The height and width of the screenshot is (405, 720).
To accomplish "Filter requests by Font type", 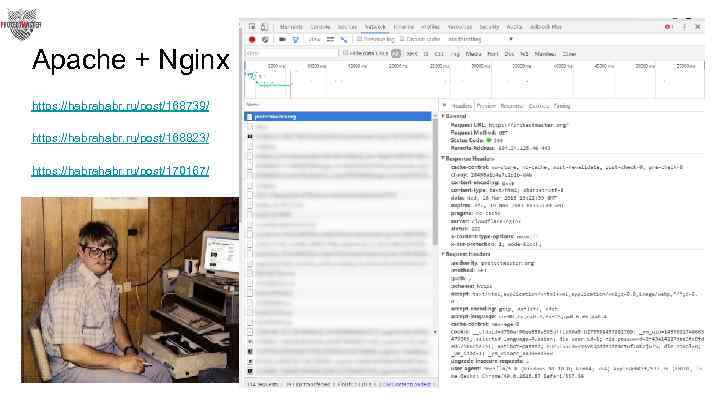I will (x=492, y=54).
